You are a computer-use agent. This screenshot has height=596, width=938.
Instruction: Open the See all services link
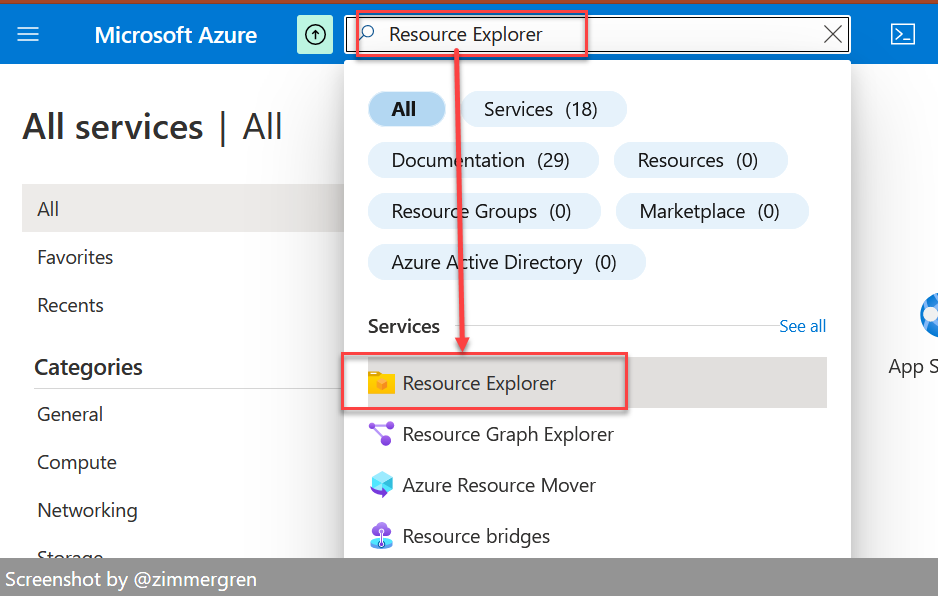click(802, 326)
